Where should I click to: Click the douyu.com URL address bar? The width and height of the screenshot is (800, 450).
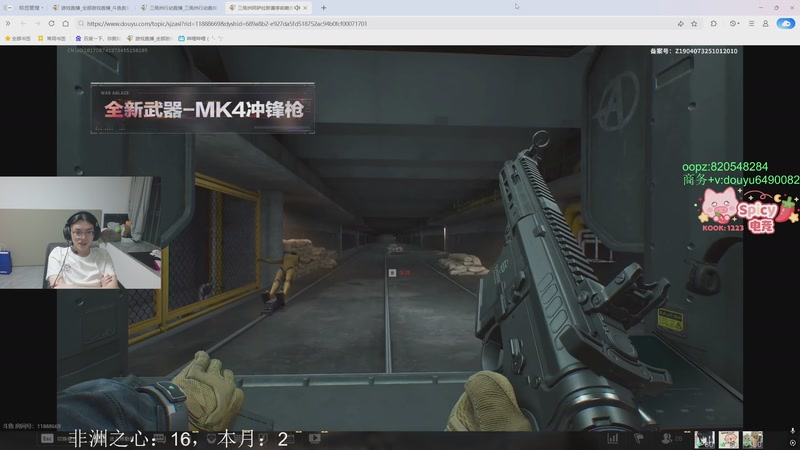click(375, 23)
